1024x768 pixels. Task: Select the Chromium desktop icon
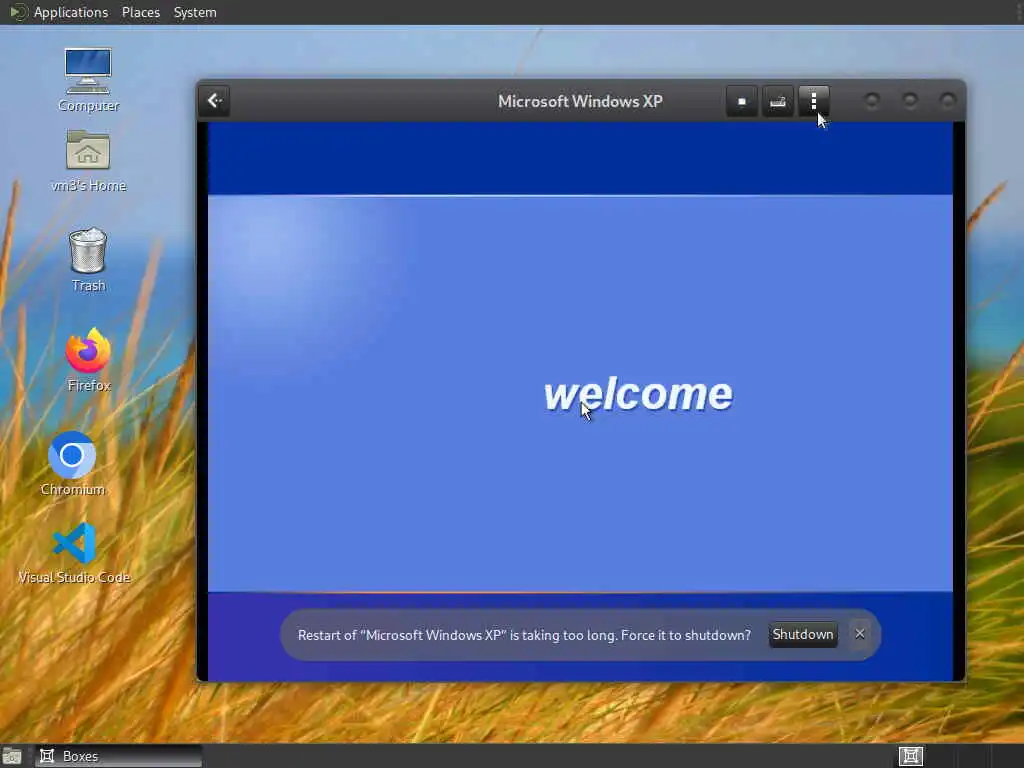coord(72,464)
